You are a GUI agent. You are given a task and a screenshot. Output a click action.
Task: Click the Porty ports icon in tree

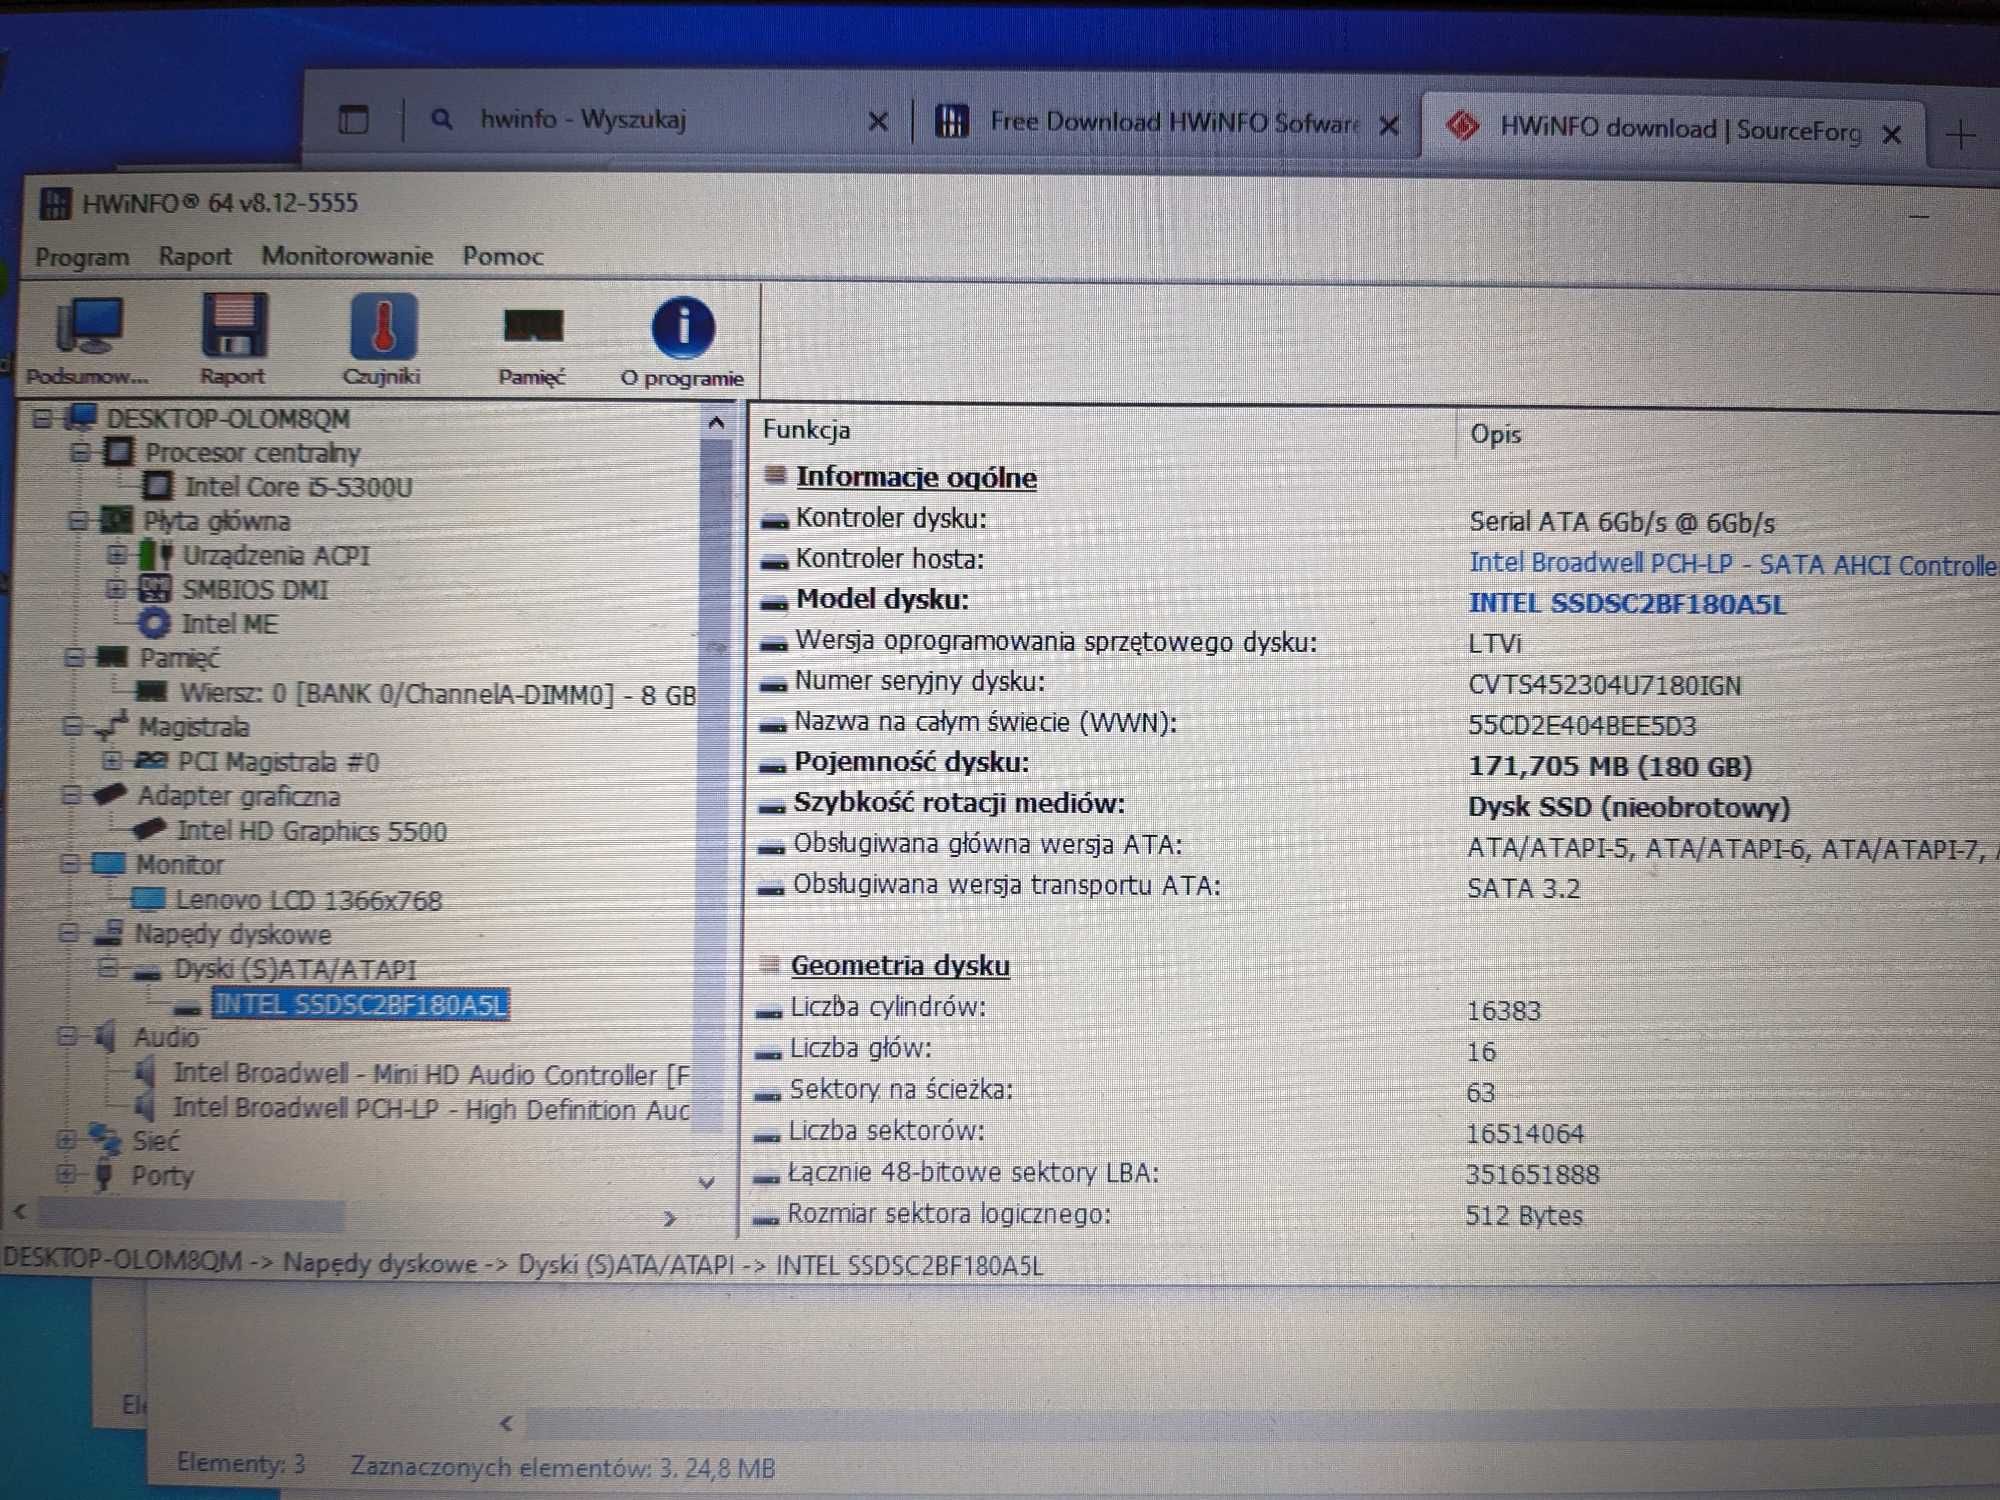[103, 1175]
